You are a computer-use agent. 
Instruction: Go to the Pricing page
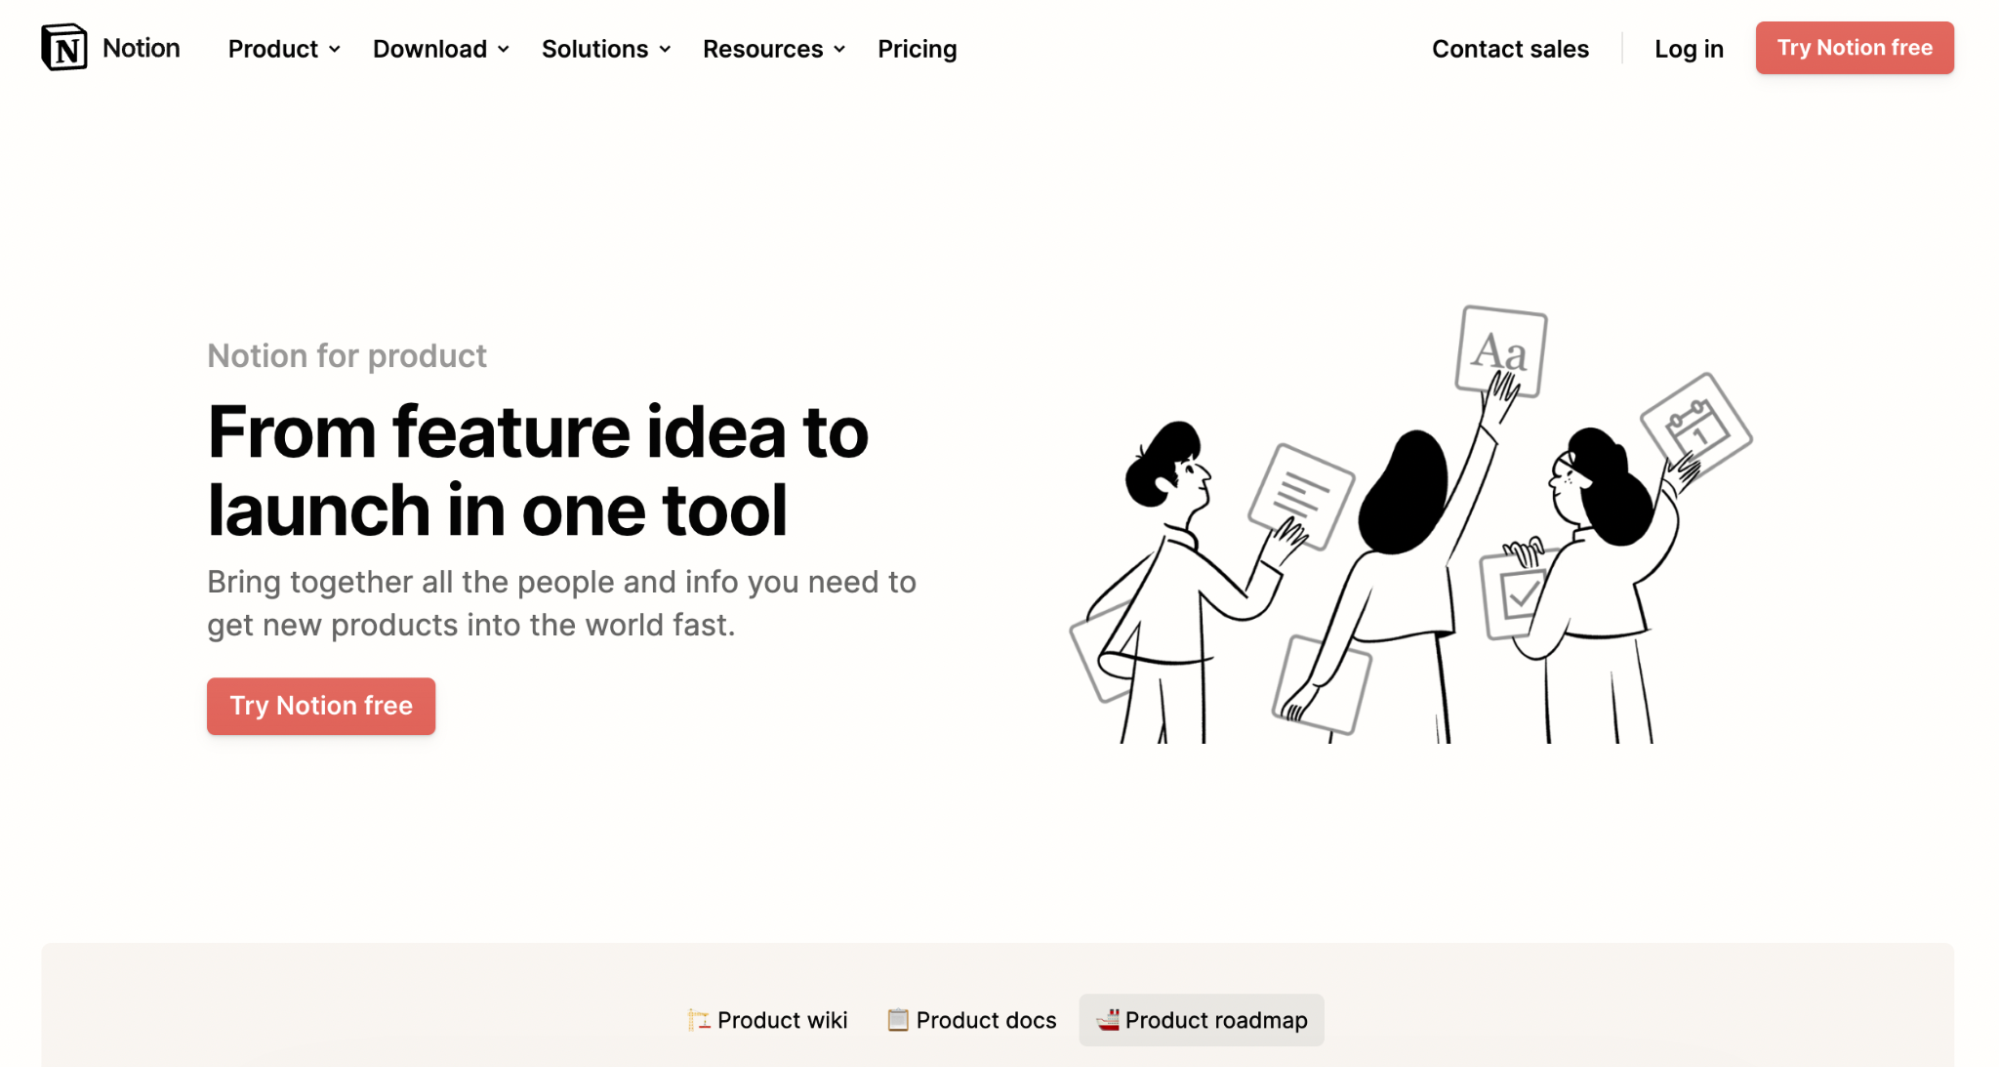pos(917,49)
